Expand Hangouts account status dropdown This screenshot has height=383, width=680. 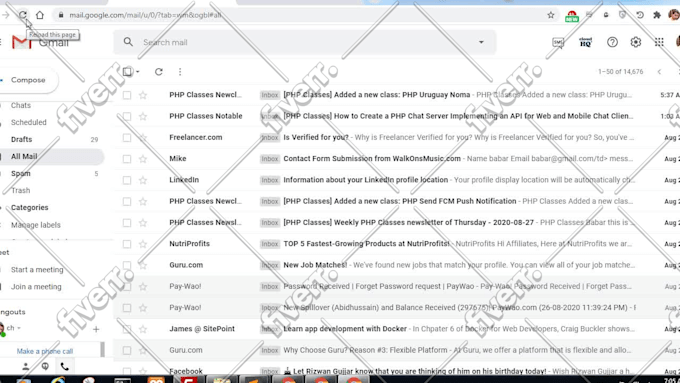[19, 328]
